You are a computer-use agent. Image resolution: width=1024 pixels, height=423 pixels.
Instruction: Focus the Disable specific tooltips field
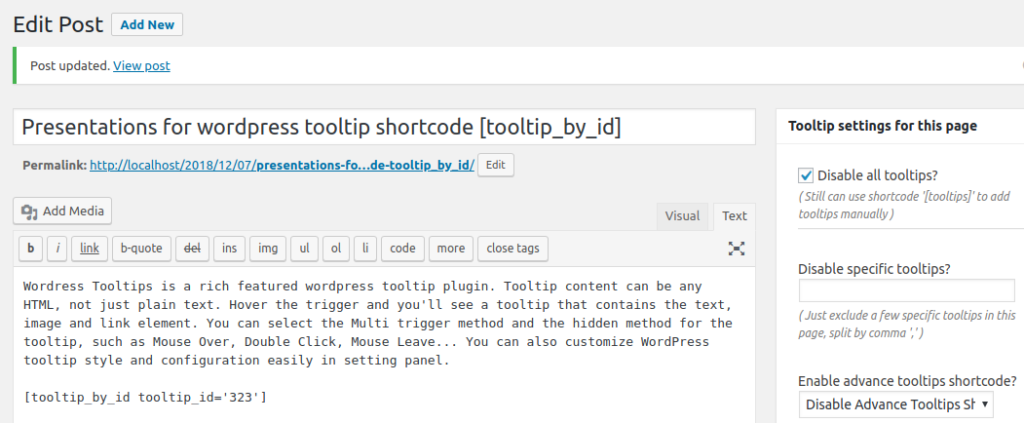(x=906, y=291)
